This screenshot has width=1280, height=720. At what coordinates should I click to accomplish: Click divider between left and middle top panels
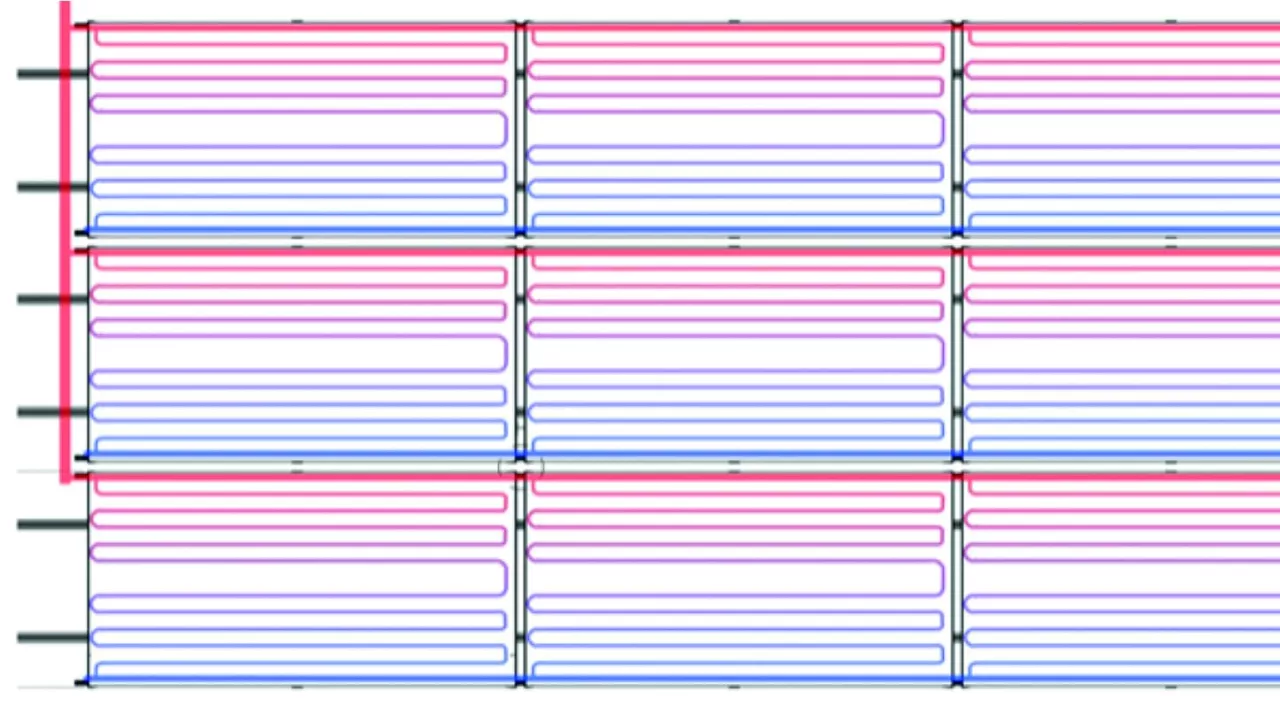(x=519, y=128)
